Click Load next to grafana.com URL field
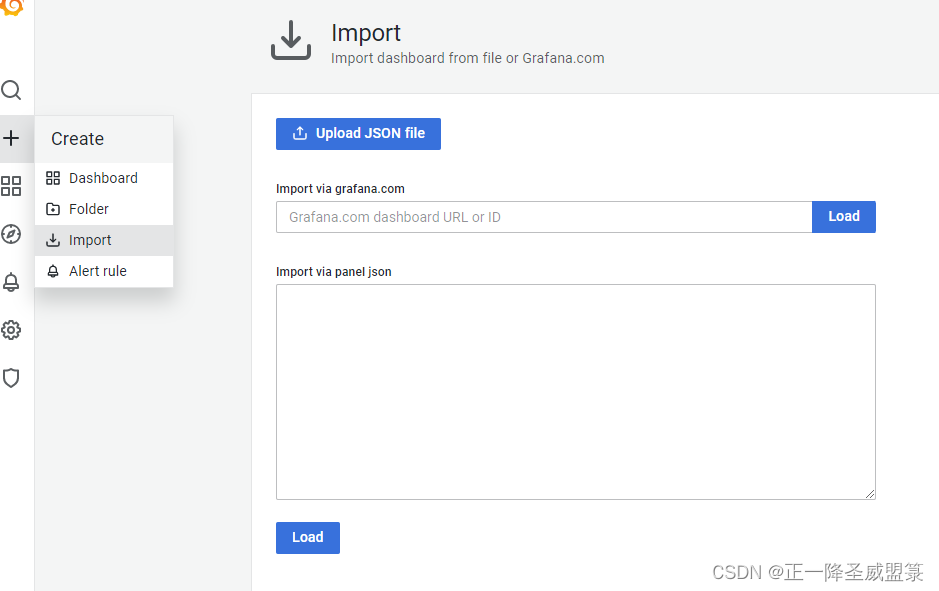 (x=844, y=217)
